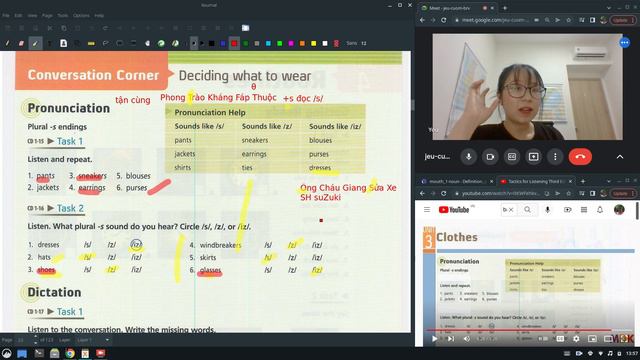This screenshot has width=640, height=360.
Task: Select the Fine thickness button
Action: coord(194,43)
